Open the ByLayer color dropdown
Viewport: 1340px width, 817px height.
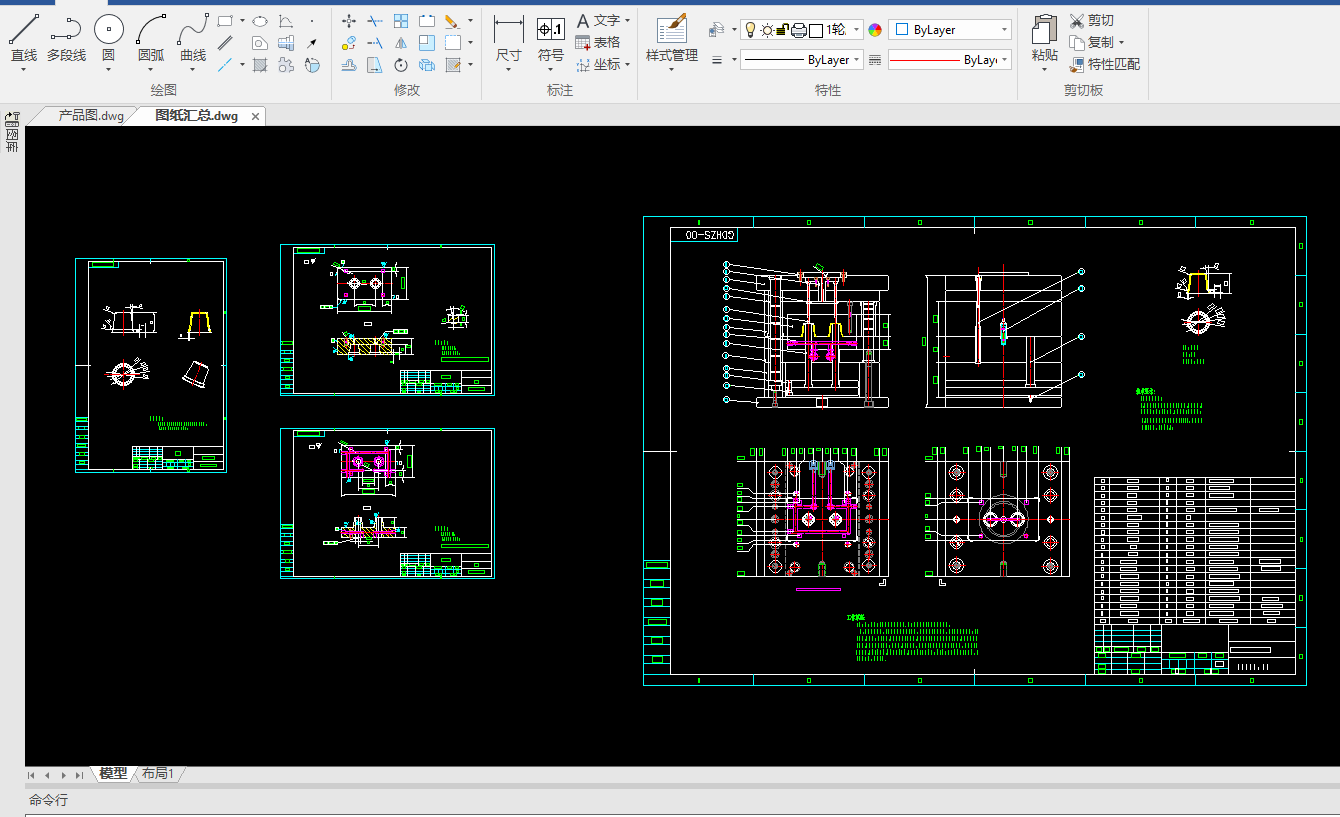pyautogui.click(x=950, y=30)
